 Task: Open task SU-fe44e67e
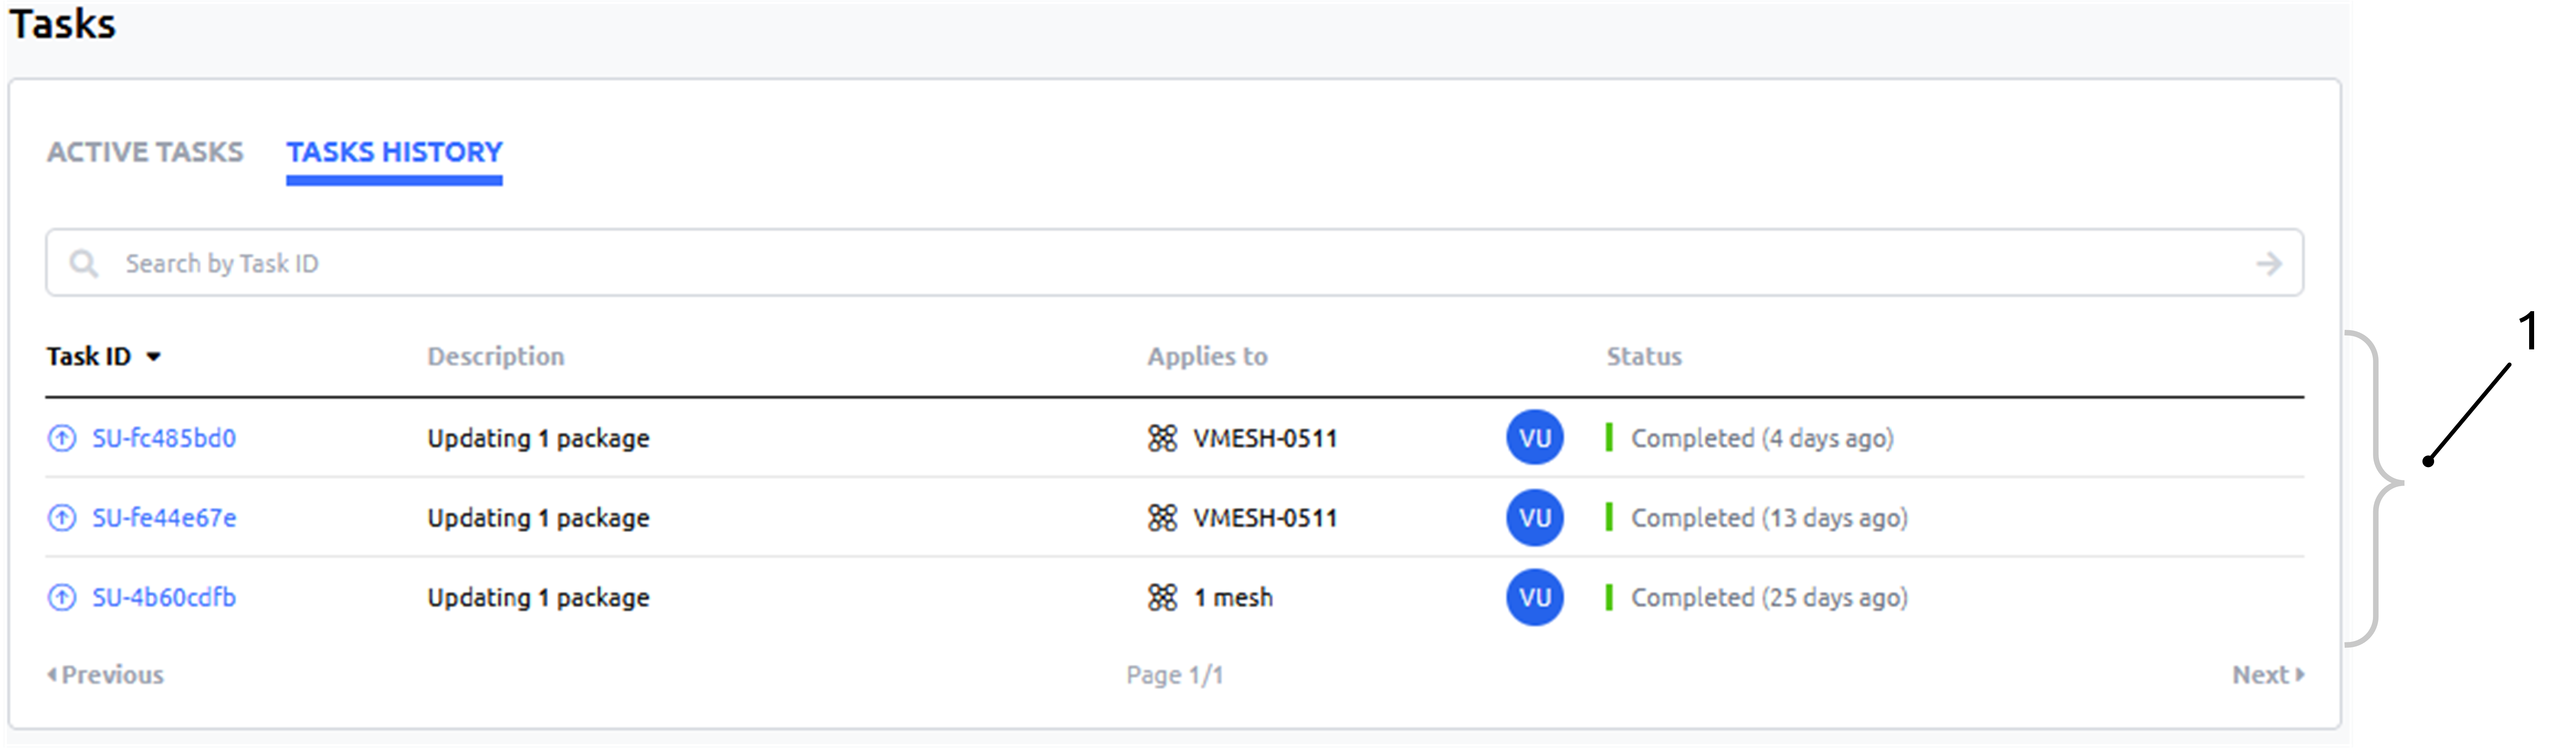pos(164,518)
